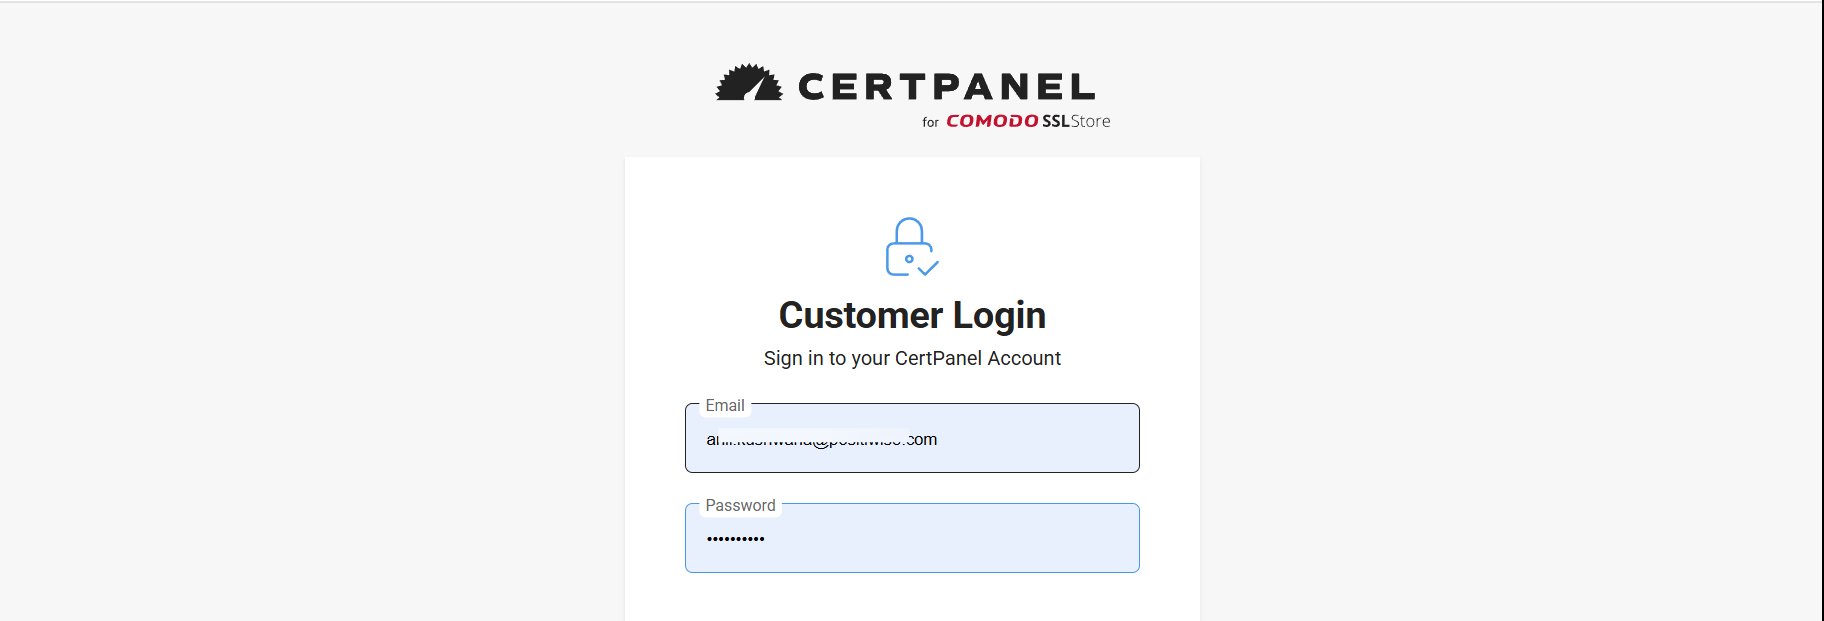Screen dimensions: 1824x621
Task: Click the keyhole dot inside the padlock
Action: (x=909, y=259)
